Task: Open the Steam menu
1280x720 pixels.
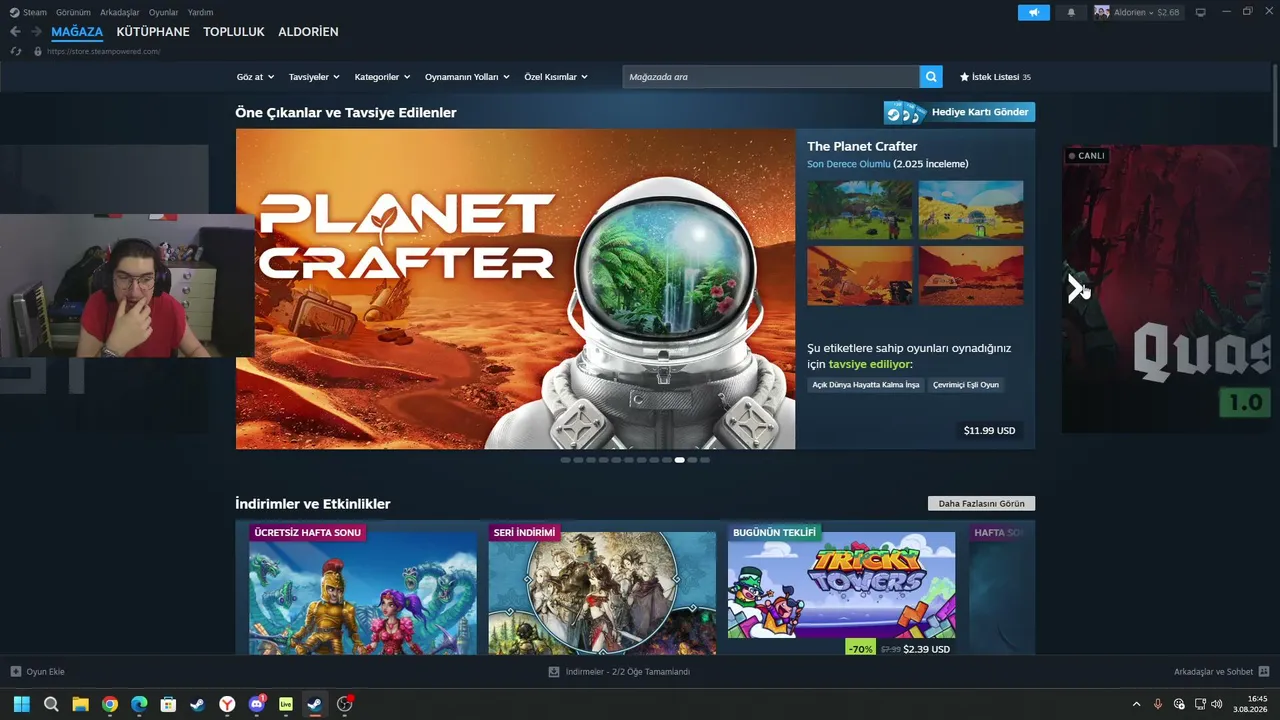Action: pos(35,12)
